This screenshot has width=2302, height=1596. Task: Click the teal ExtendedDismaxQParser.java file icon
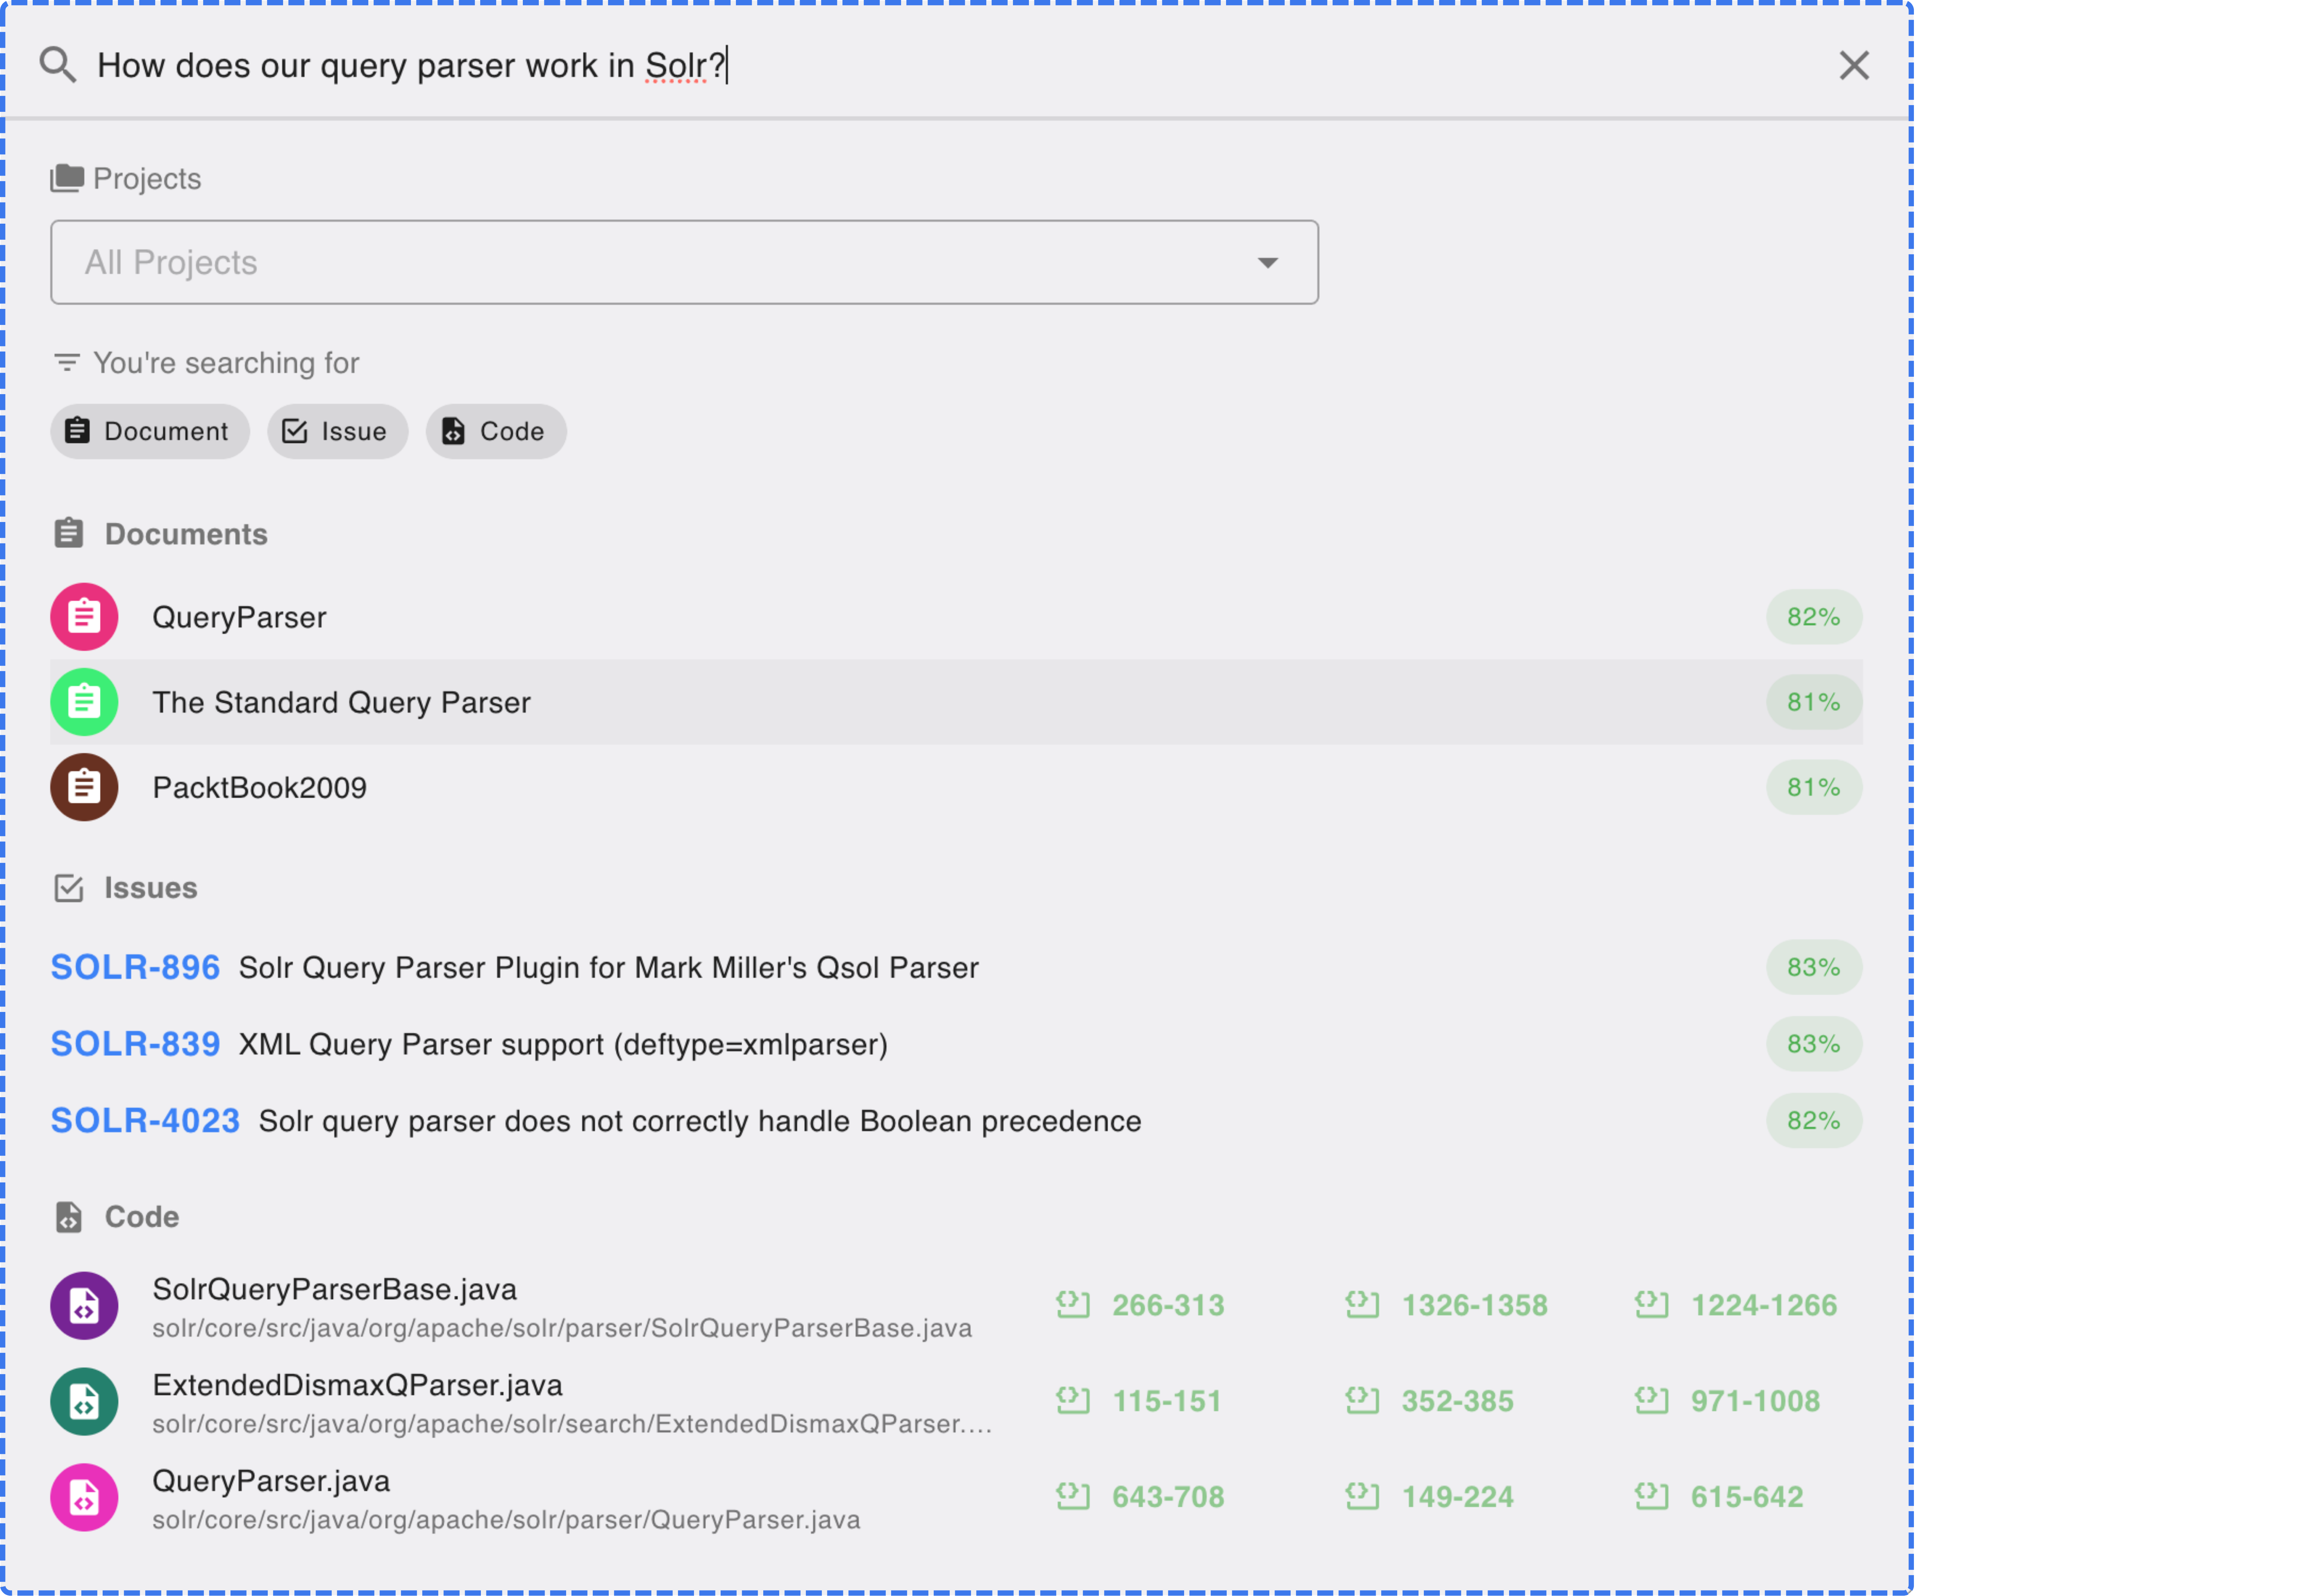pyautogui.click(x=84, y=1401)
